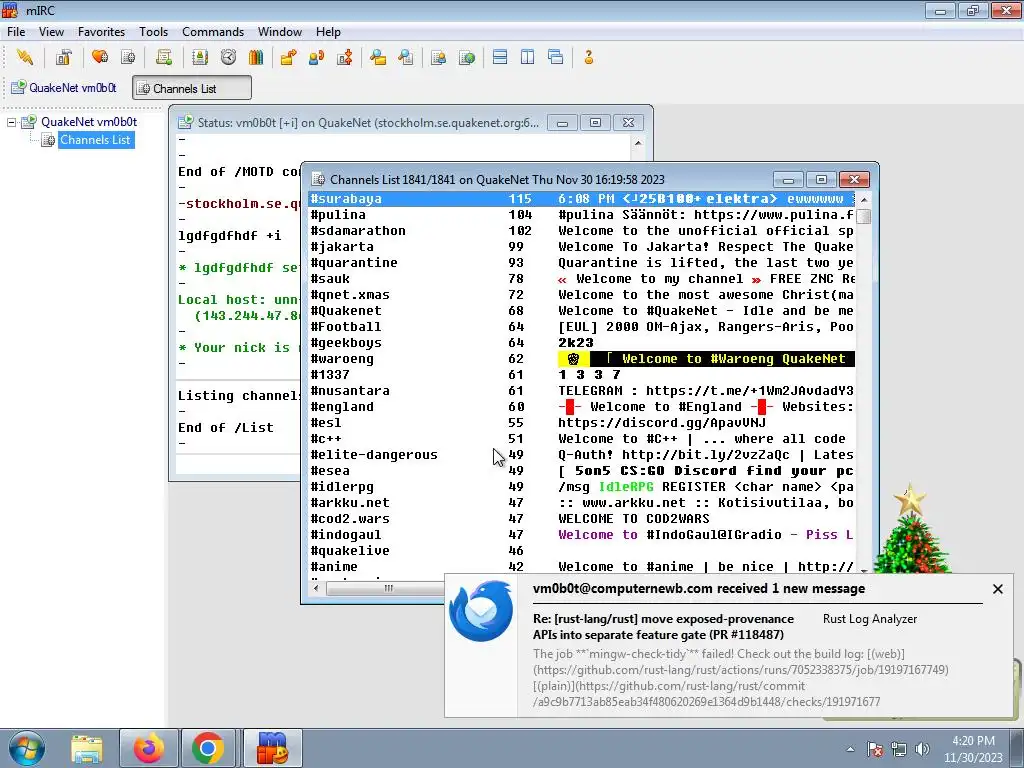1024x768 pixels.
Task: Select the #idlerpg channel row
Action: pos(581,487)
